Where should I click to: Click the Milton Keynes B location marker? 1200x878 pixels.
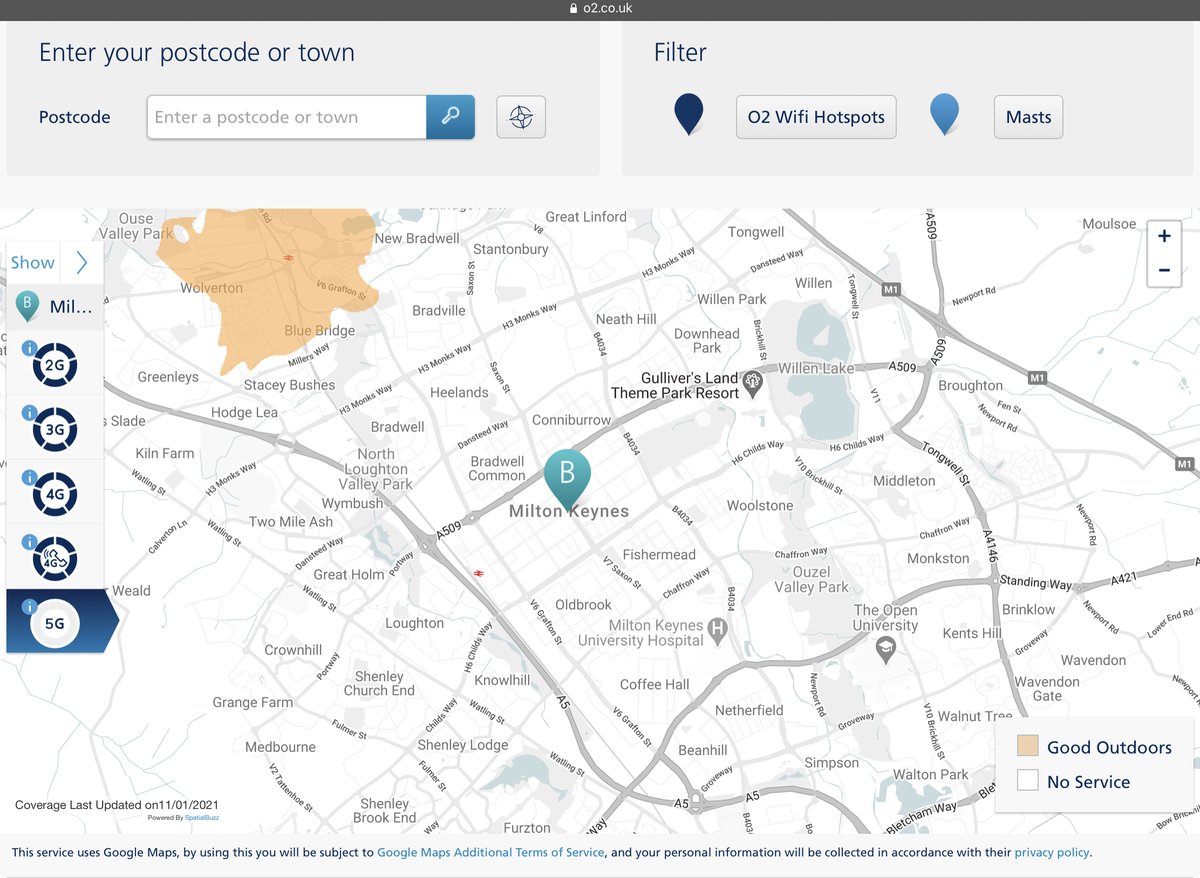click(567, 478)
